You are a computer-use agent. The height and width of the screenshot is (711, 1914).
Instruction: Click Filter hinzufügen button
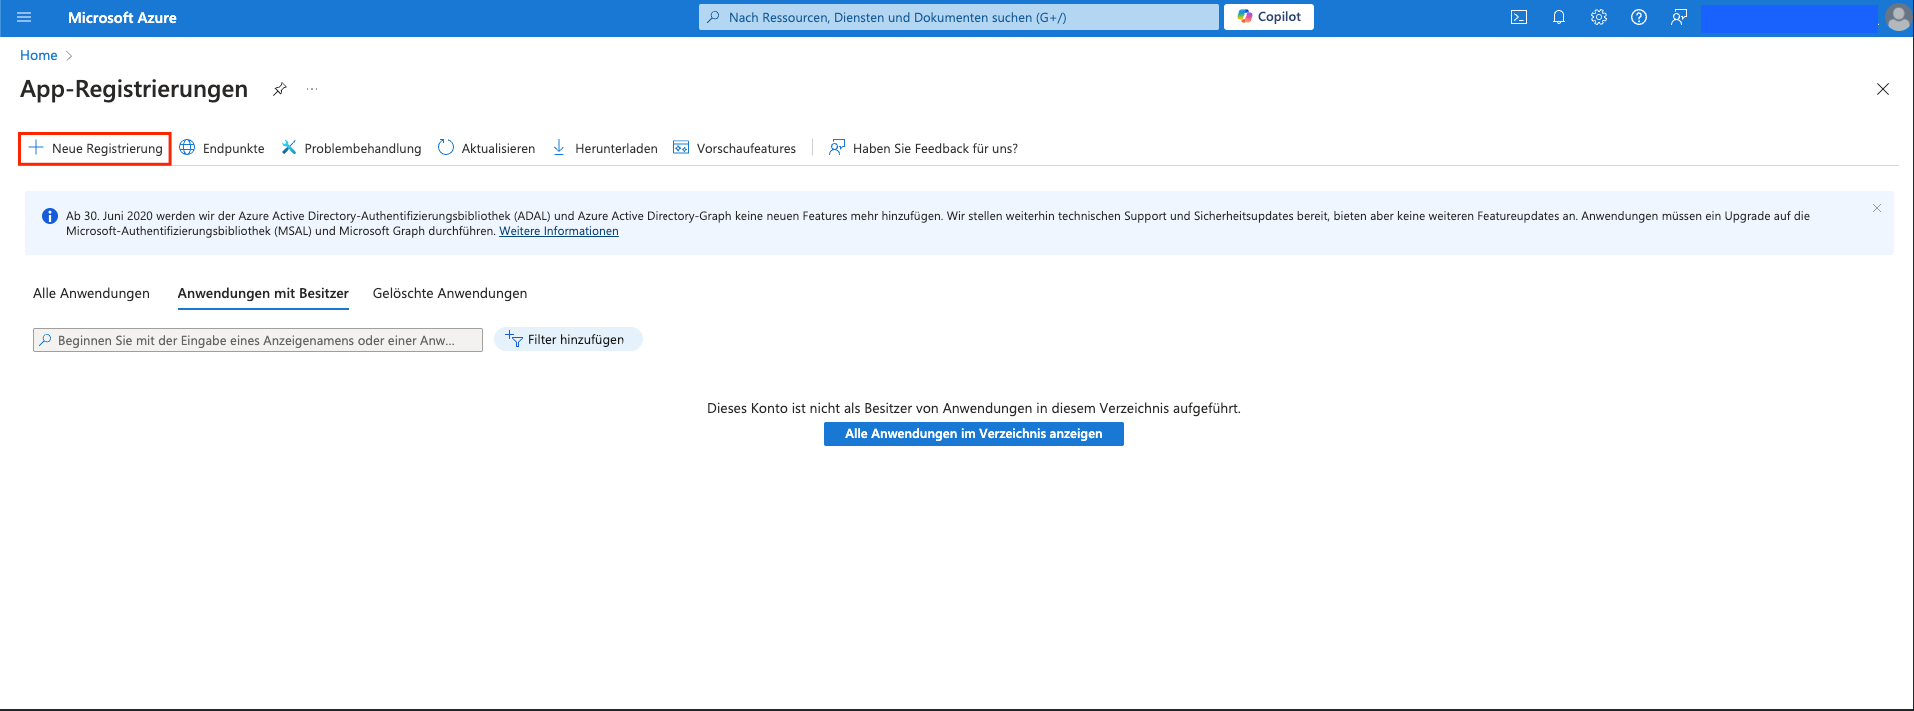pos(567,340)
